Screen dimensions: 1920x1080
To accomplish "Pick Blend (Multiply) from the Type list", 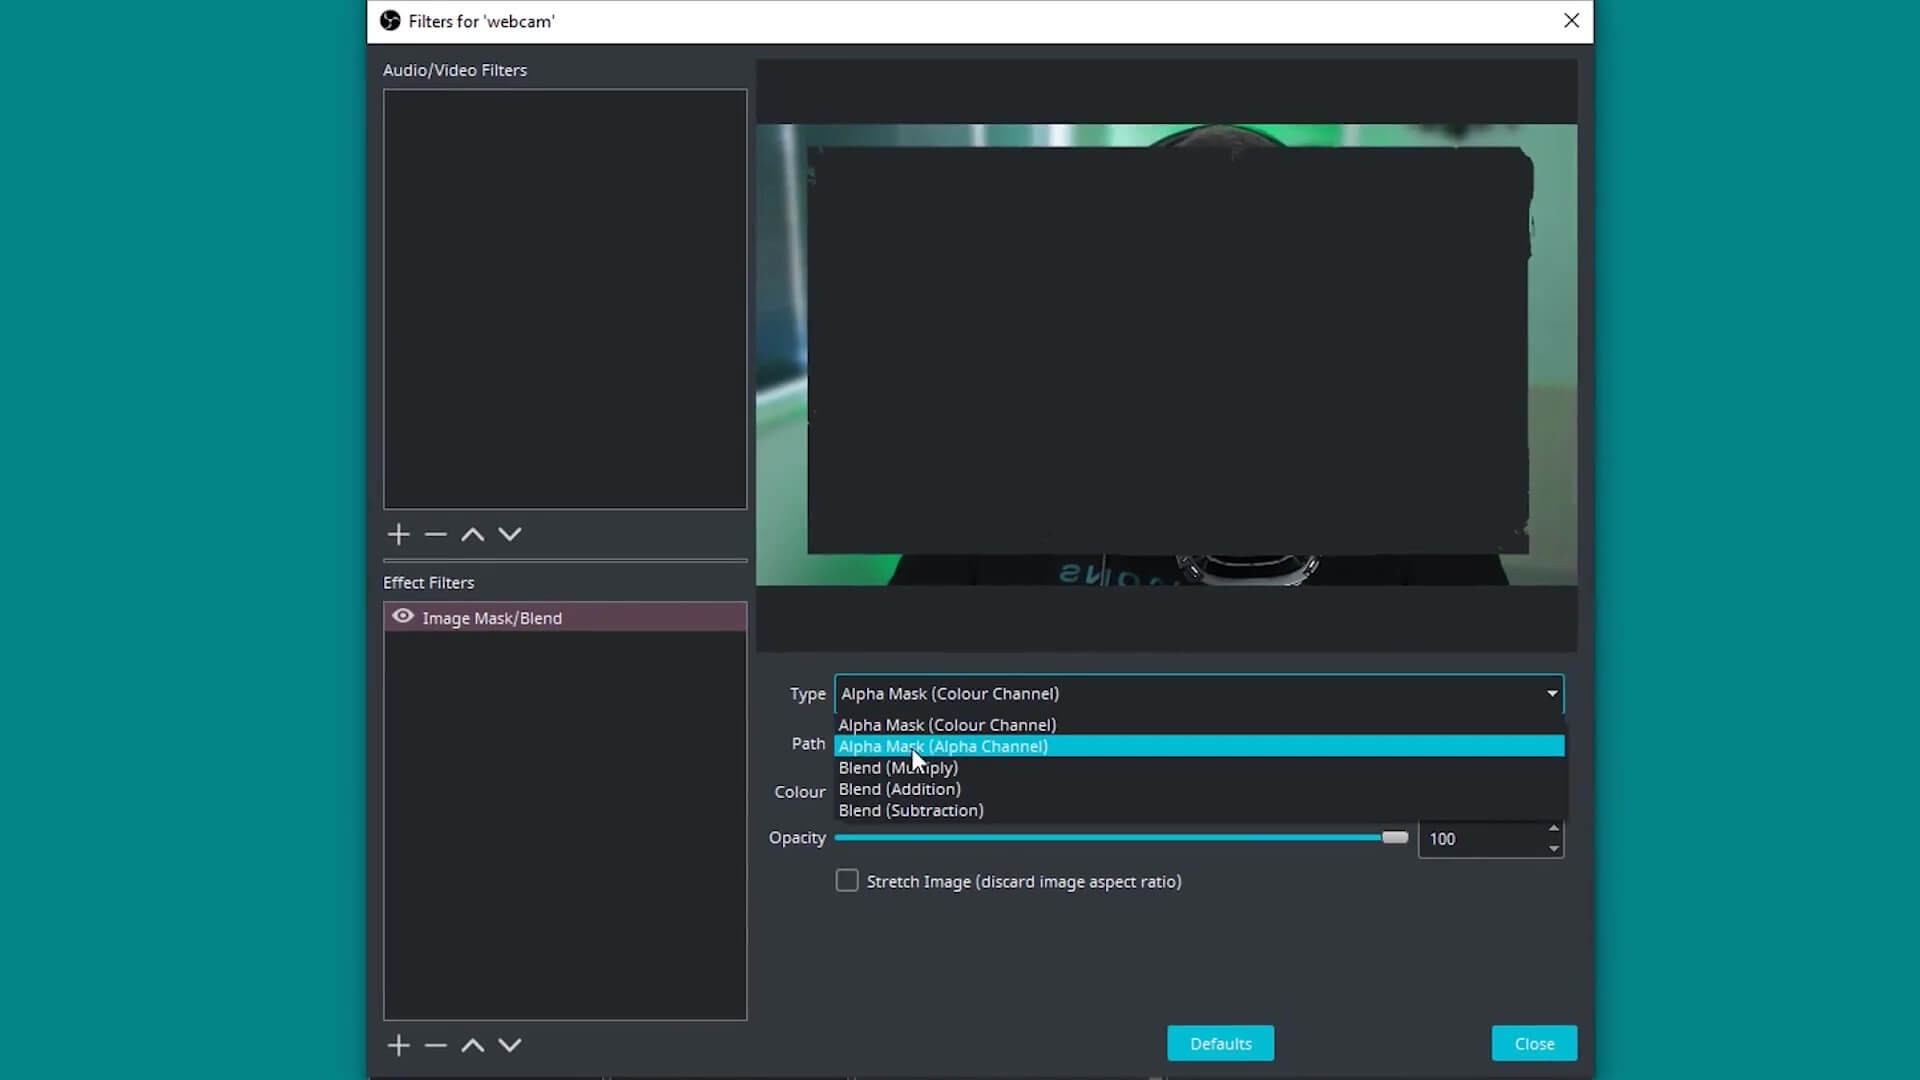I will click(x=898, y=768).
